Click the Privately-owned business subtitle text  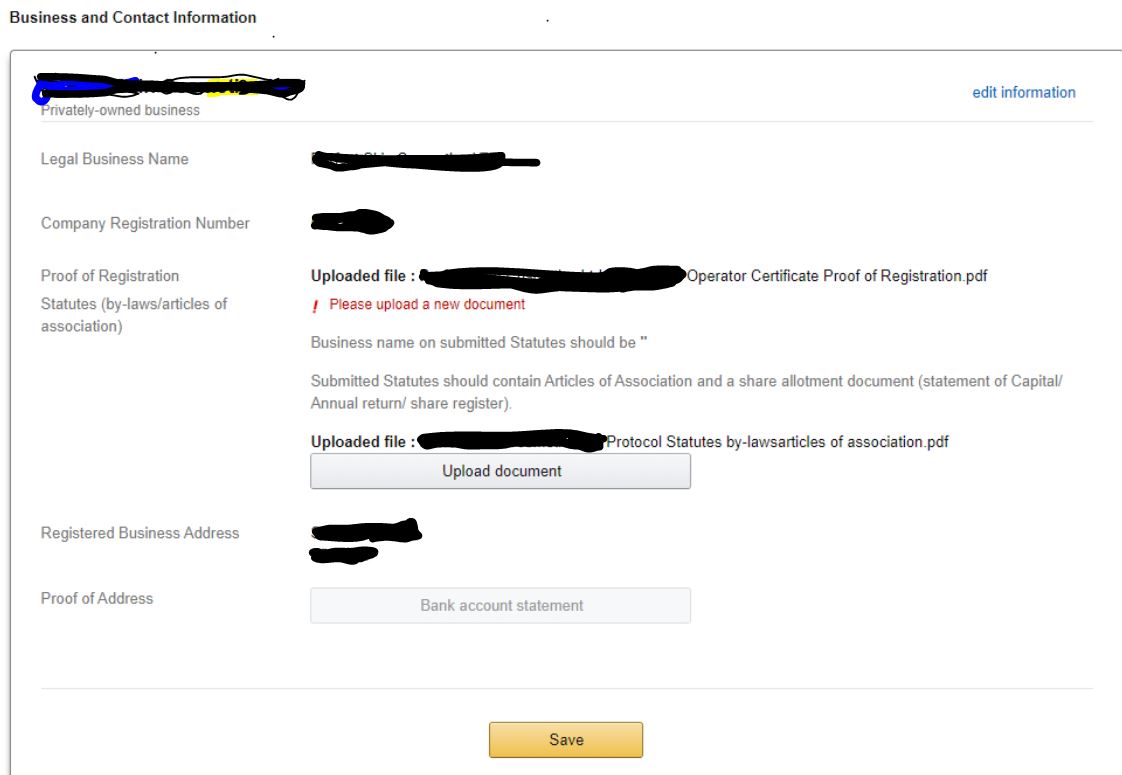pos(120,111)
